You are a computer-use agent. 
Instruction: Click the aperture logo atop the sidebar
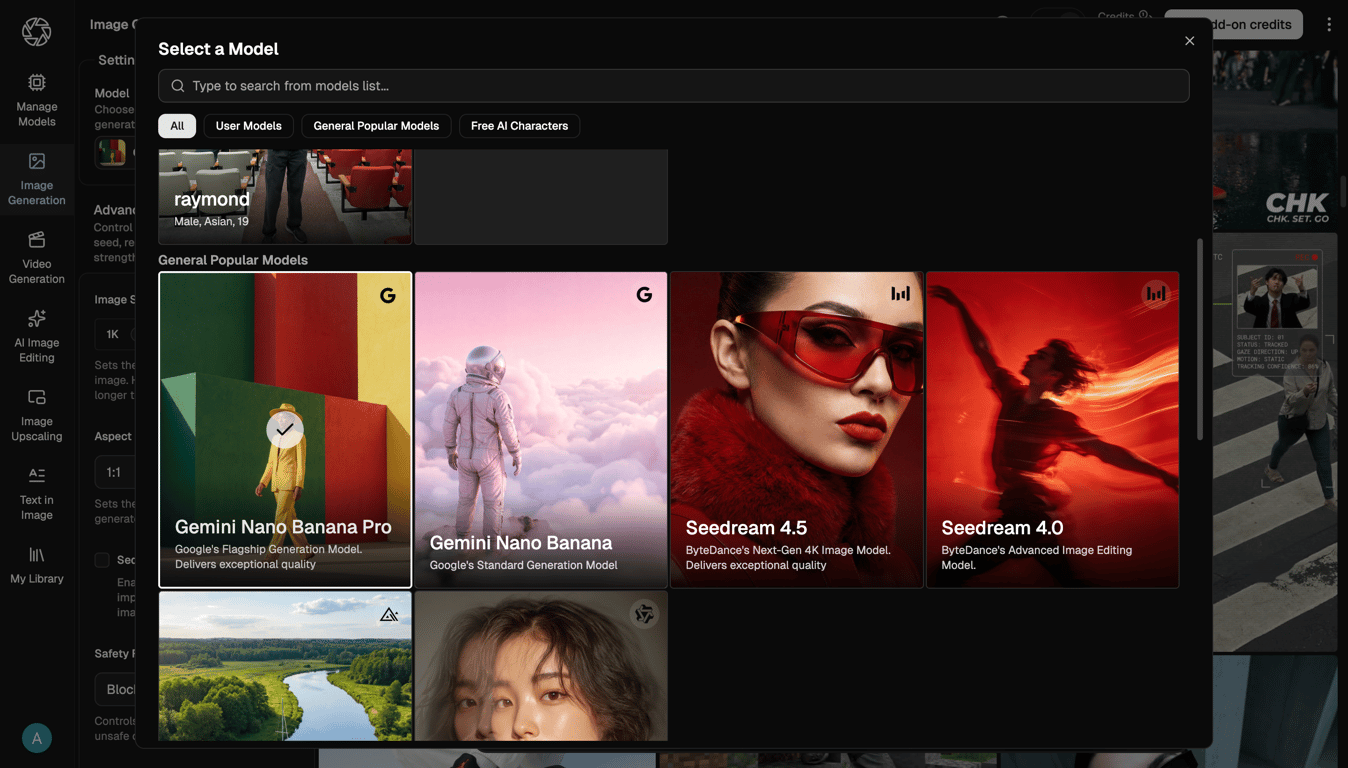tap(37, 31)
